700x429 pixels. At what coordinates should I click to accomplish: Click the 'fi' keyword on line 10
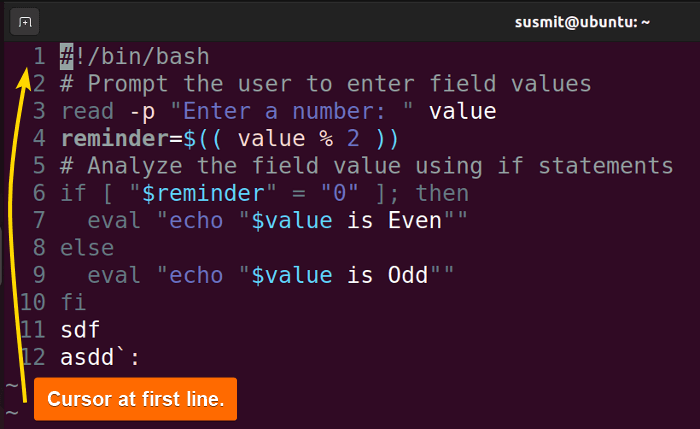73,302
